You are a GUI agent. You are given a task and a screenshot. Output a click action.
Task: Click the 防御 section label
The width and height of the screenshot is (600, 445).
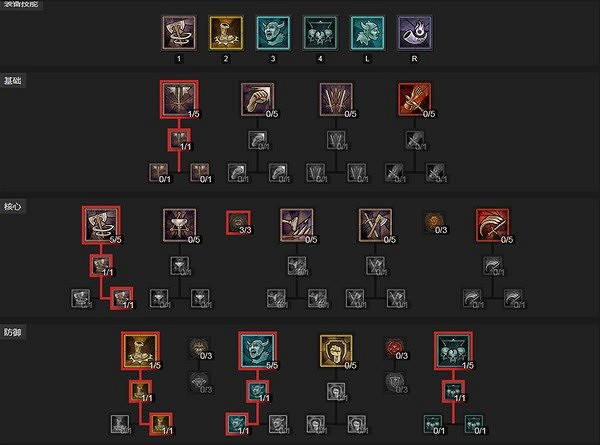[13, 332]
